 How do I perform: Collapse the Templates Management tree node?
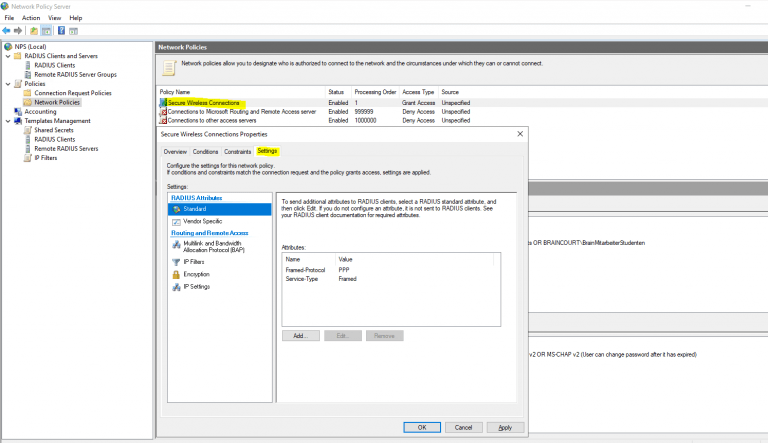(x=8, y=121)
